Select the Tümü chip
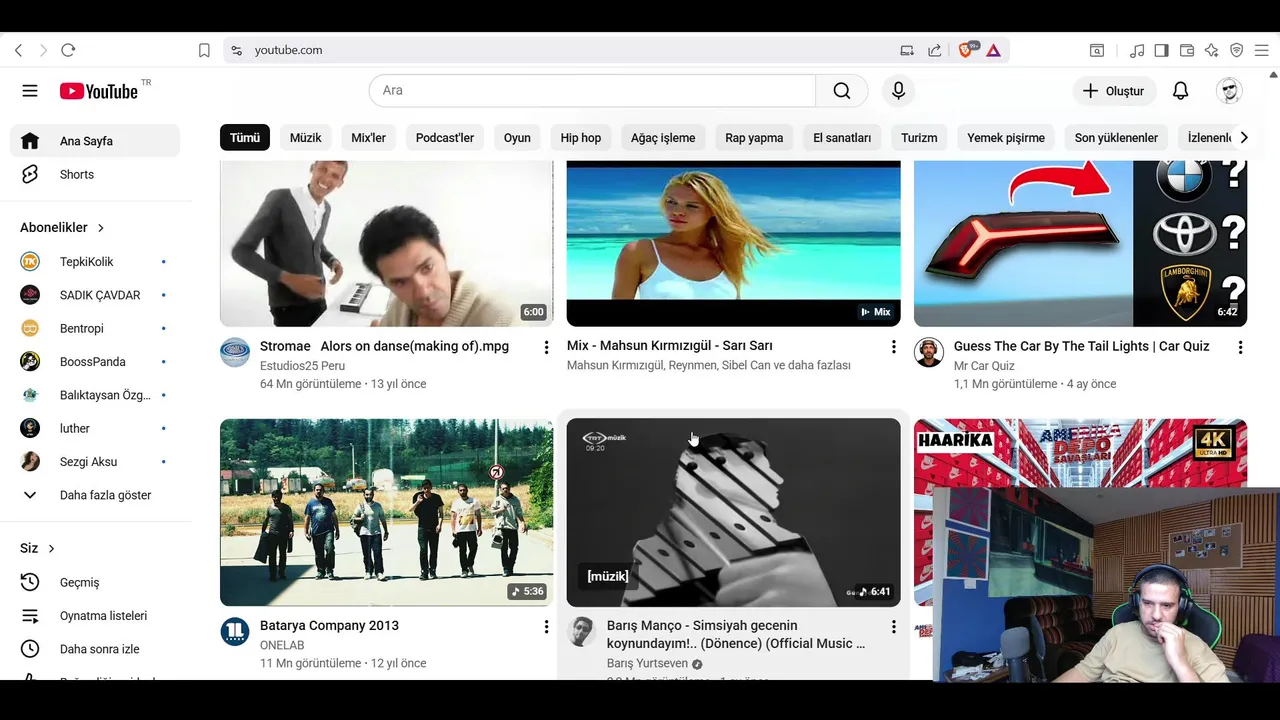Screen dimensions: 1280x720 pos(245,138)
